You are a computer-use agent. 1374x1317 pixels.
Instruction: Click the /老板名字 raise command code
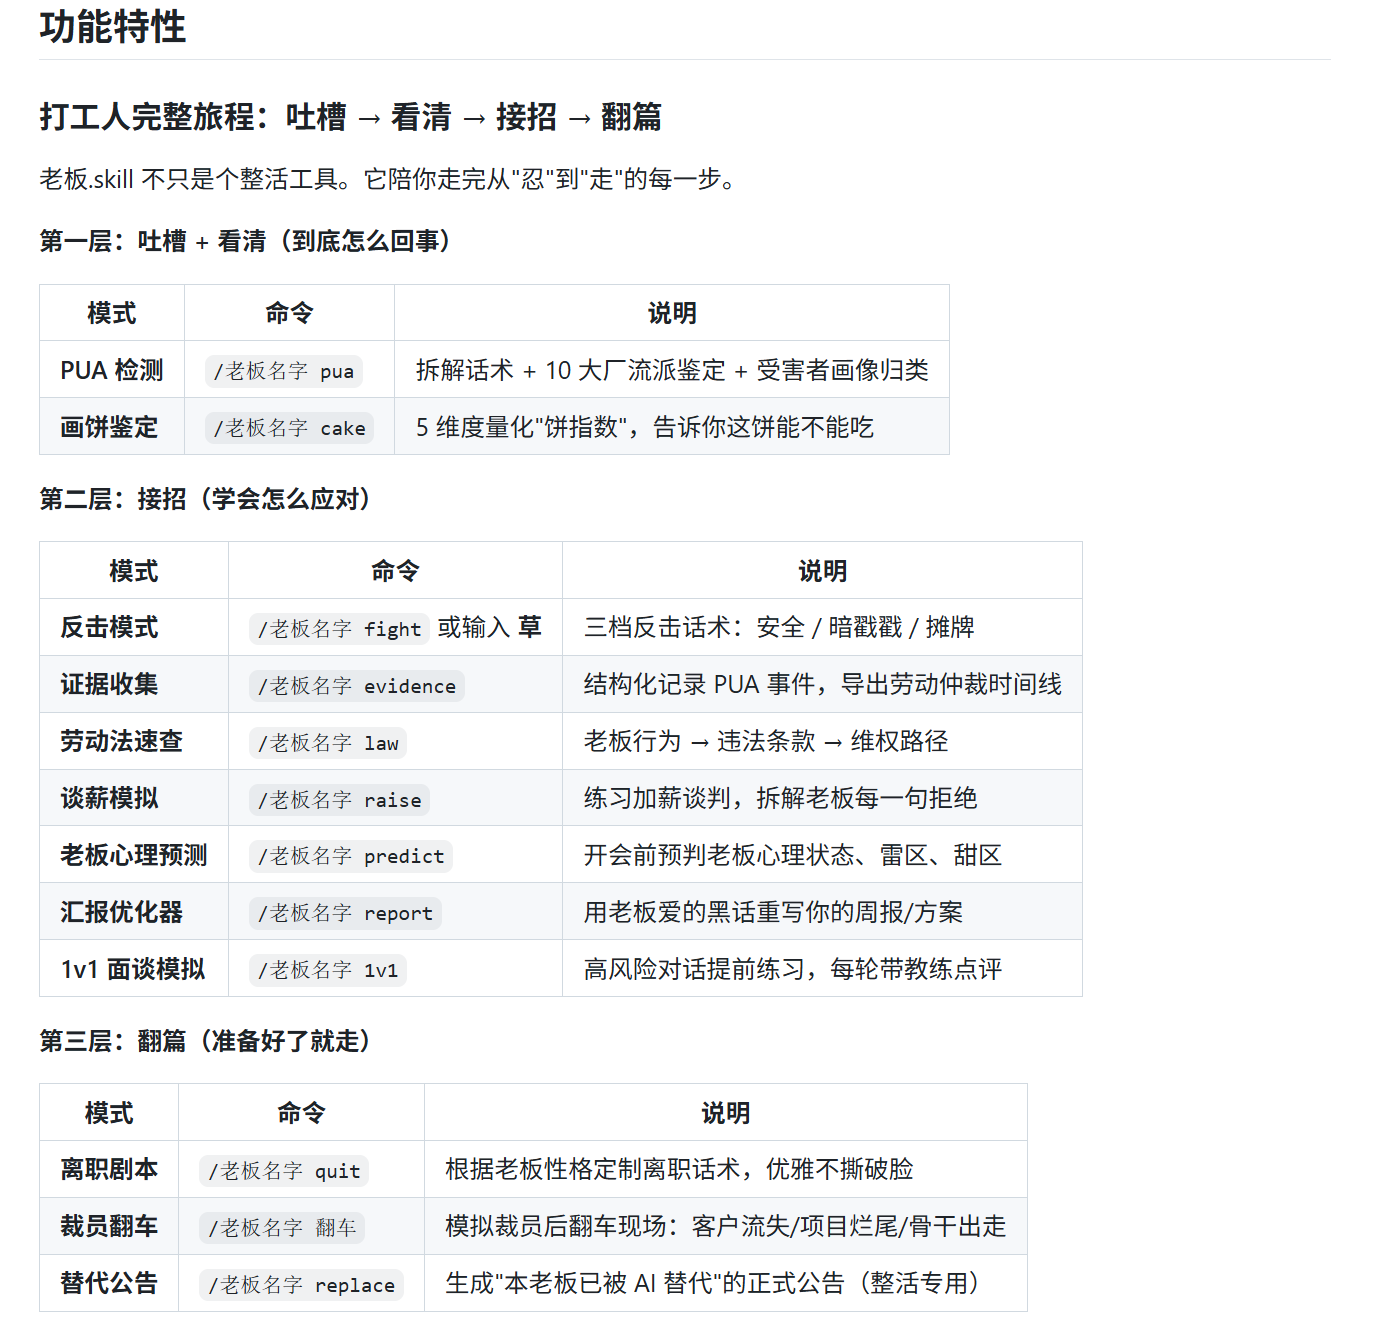(338, 799)
